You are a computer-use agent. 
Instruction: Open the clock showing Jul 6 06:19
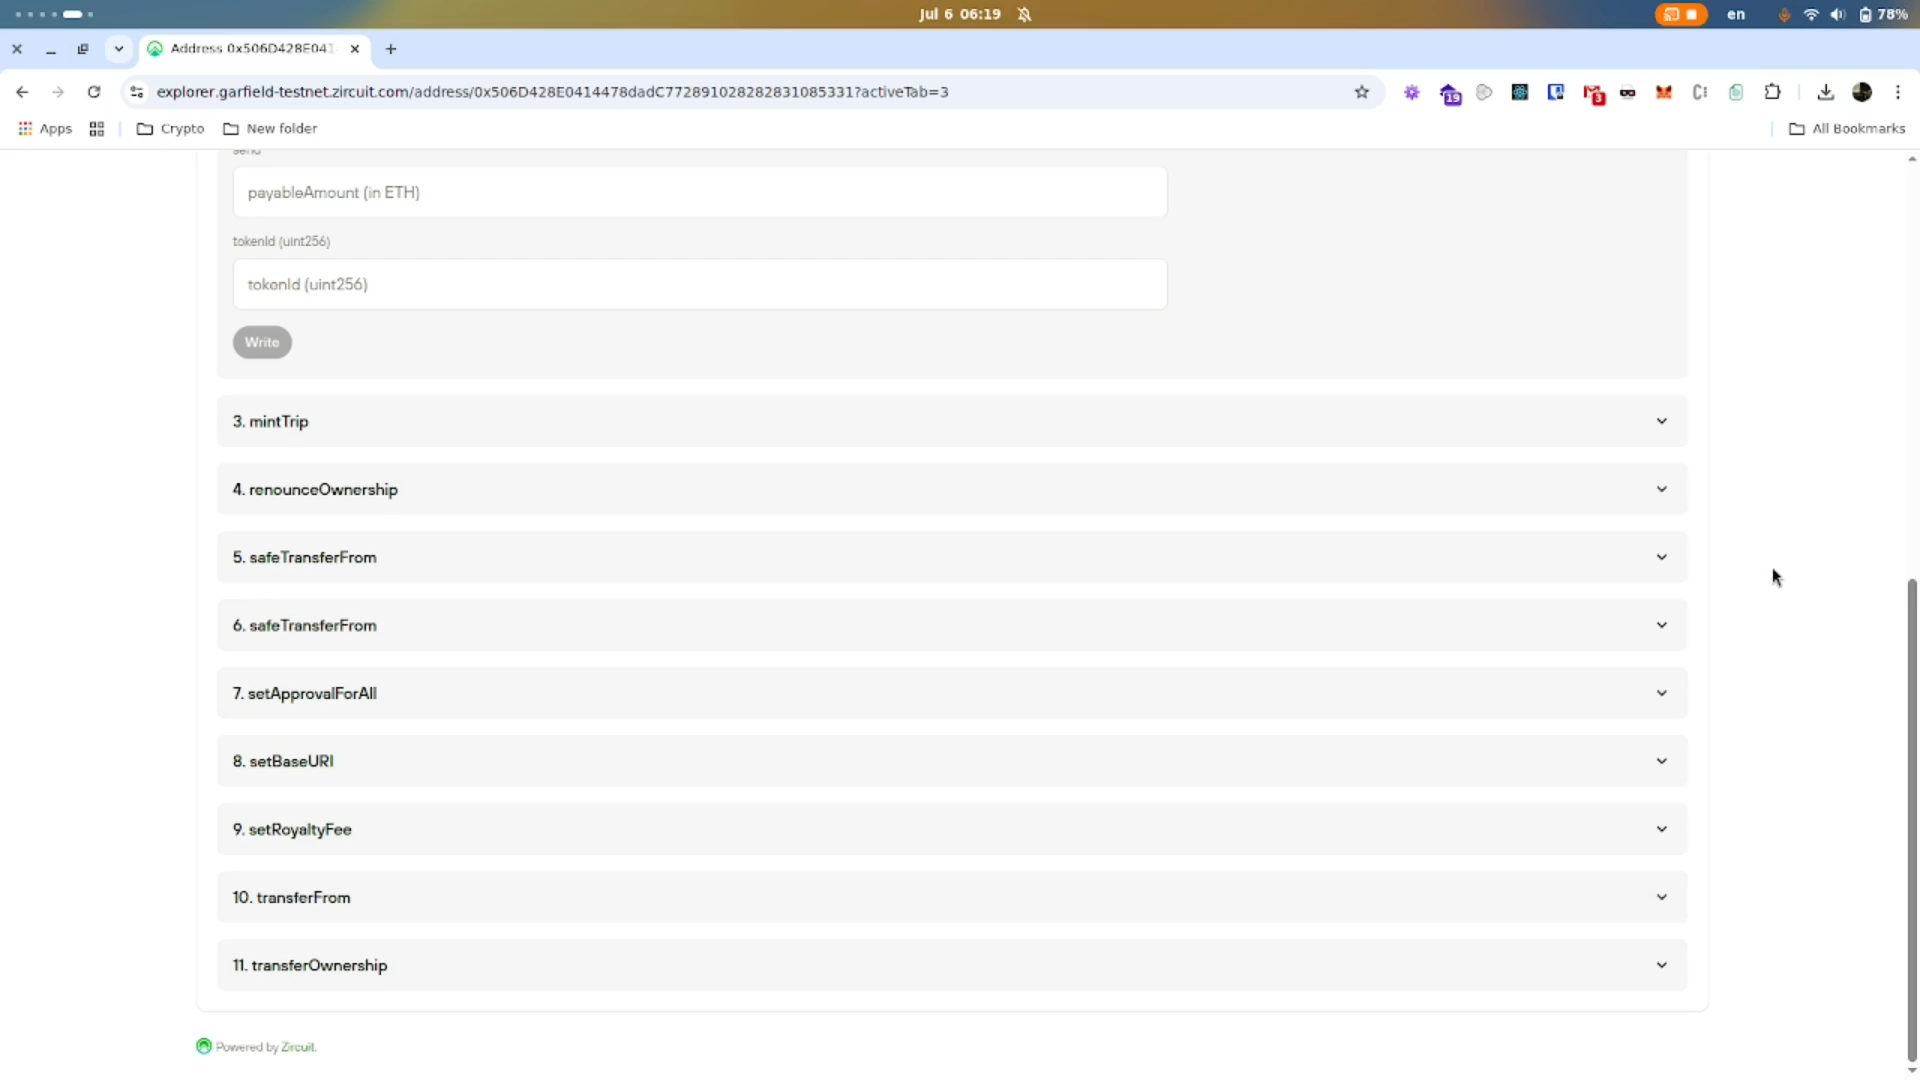959,14
